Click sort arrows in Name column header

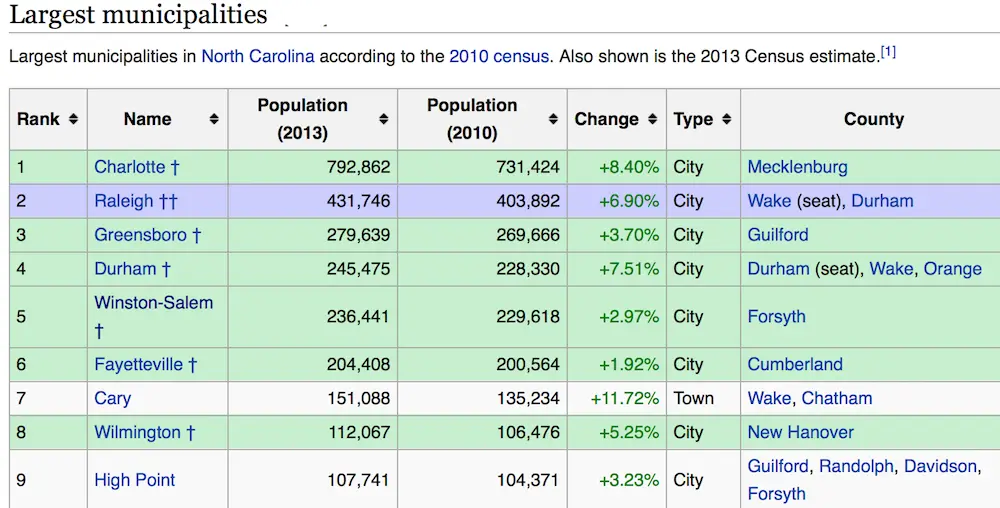coord(213,119)
